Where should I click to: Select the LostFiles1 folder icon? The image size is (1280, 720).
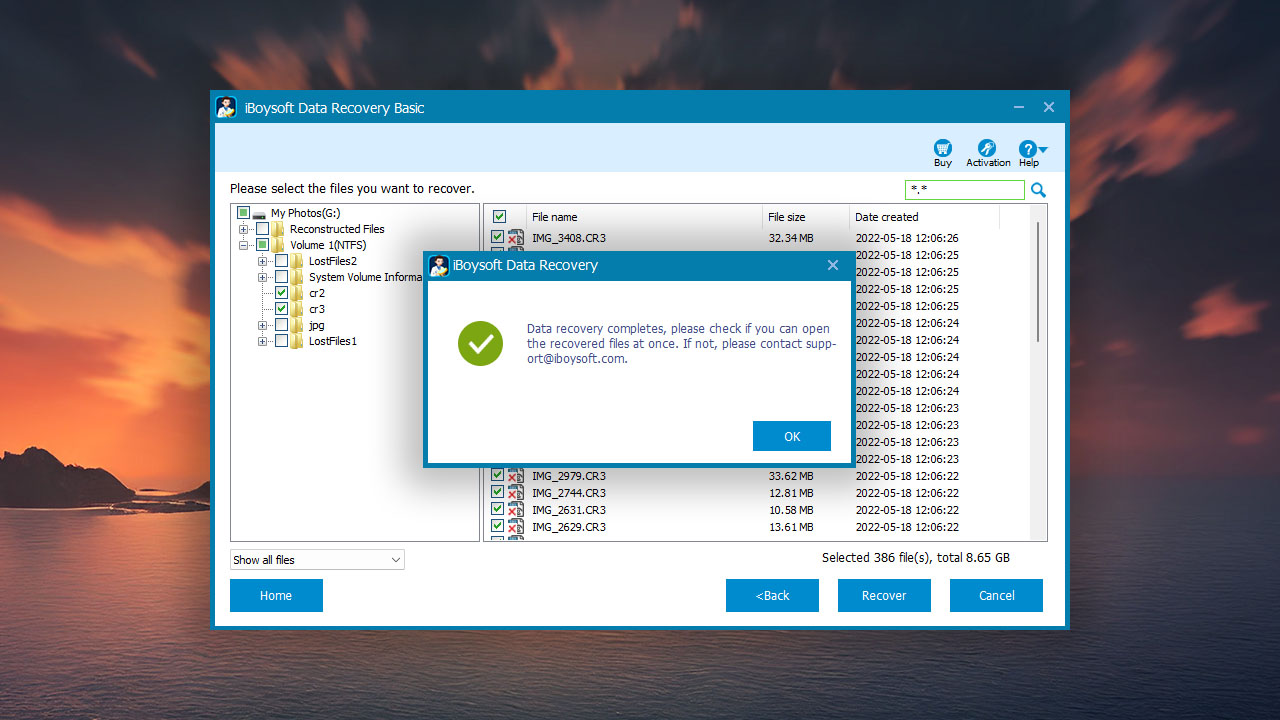click(297, 341)
